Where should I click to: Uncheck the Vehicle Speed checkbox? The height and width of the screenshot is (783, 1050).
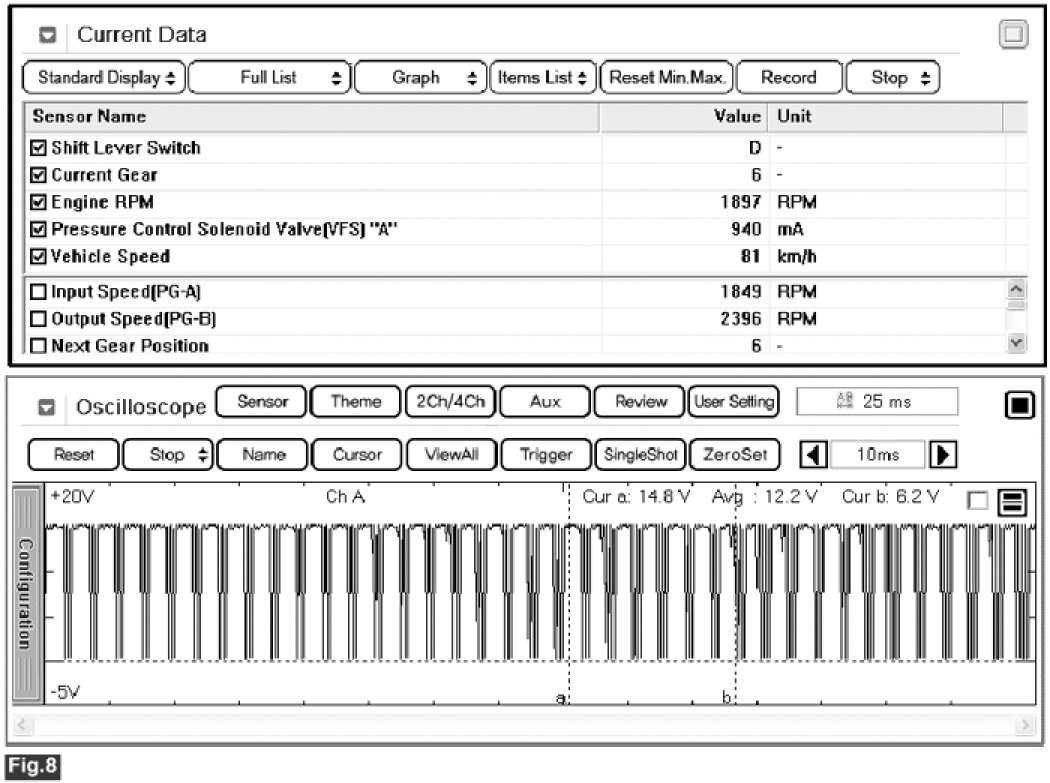39,256
